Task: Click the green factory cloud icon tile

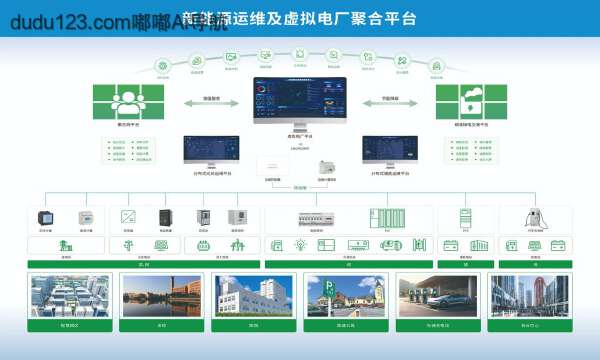Action: tap(471, 102)
